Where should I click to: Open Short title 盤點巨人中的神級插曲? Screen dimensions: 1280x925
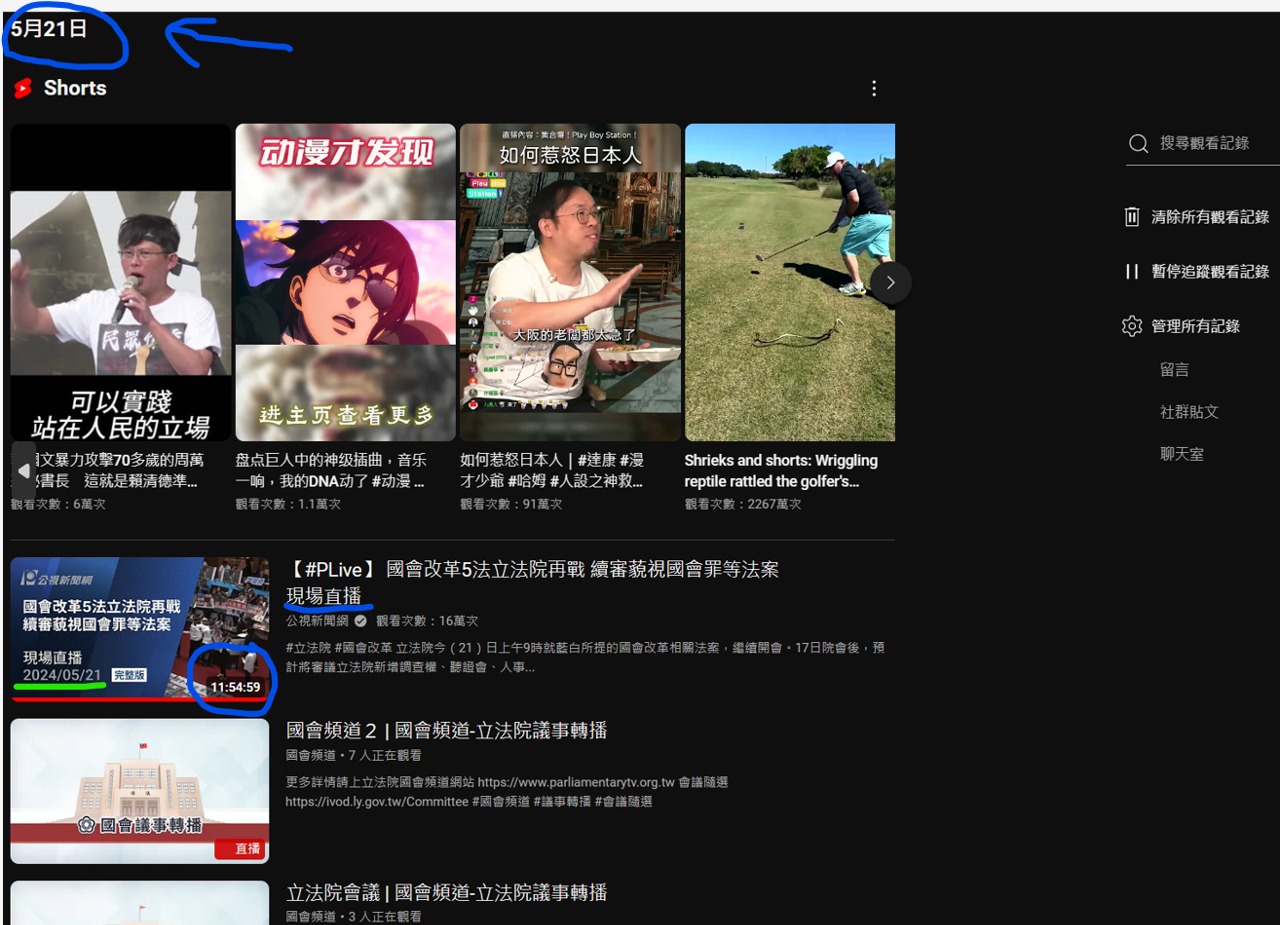click(x=330, y=471)
